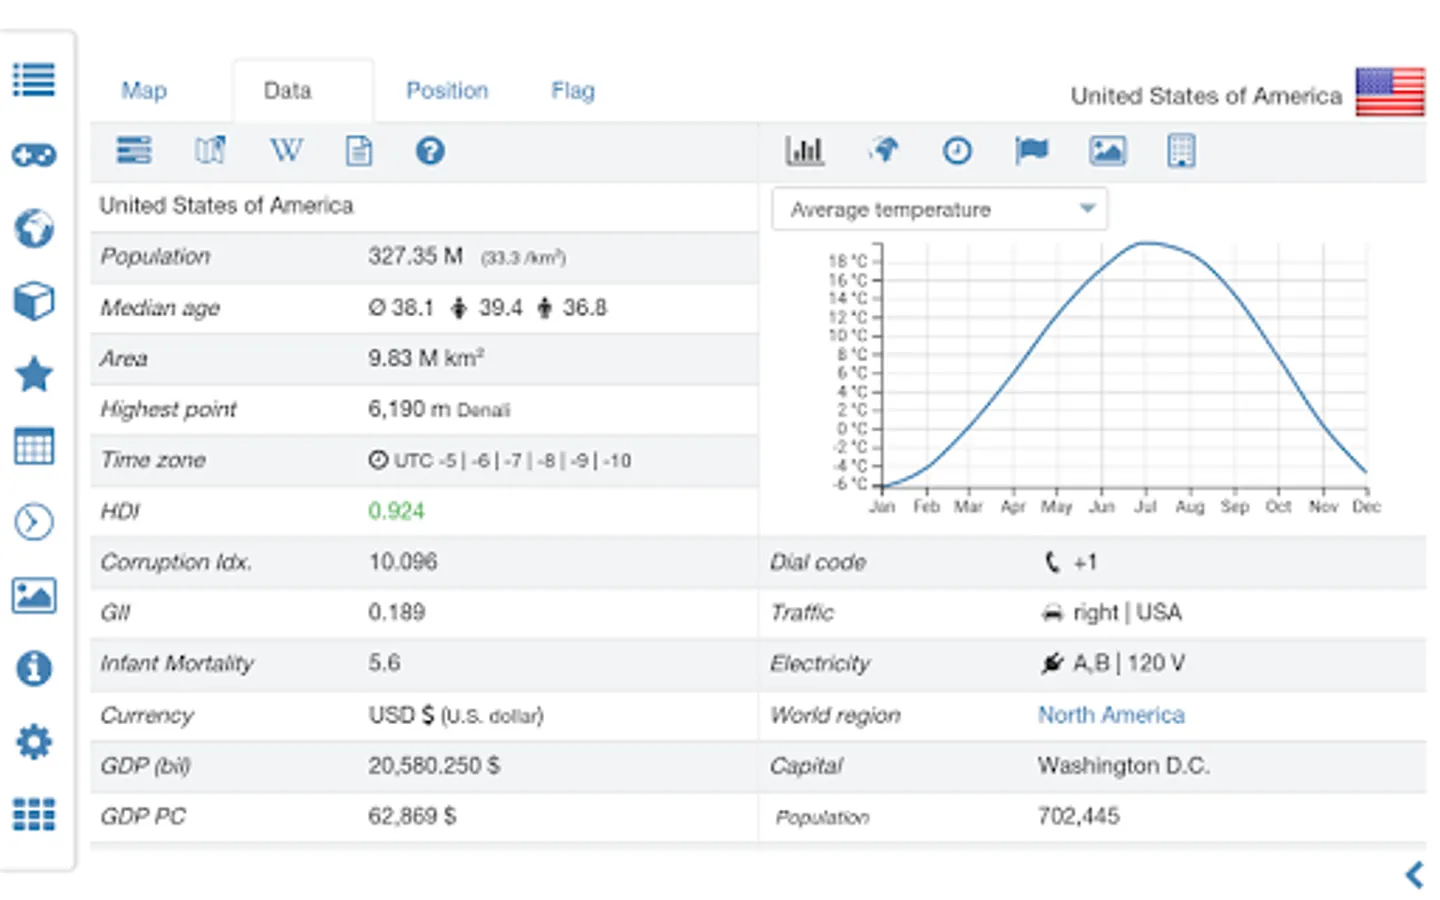This screenshot has height=900, width=1440.
Task: Click the United States flag thumbnail
Action: [1390, 92]
